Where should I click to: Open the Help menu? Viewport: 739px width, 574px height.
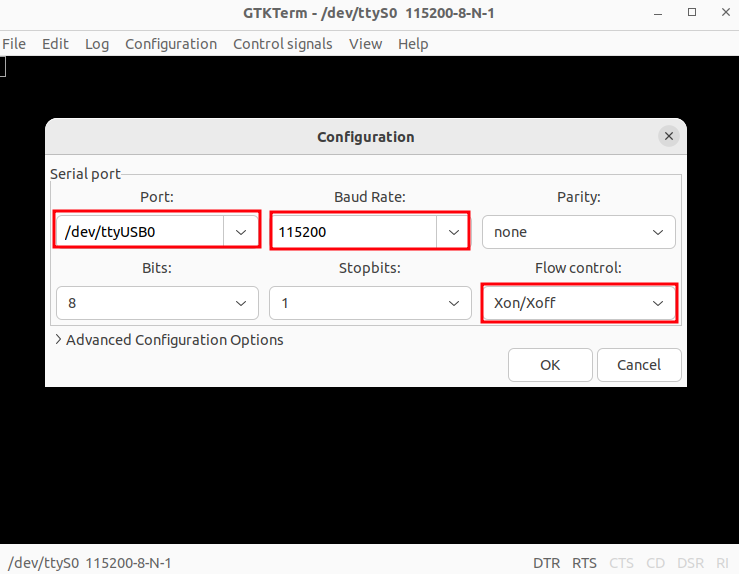click(413, 44)
